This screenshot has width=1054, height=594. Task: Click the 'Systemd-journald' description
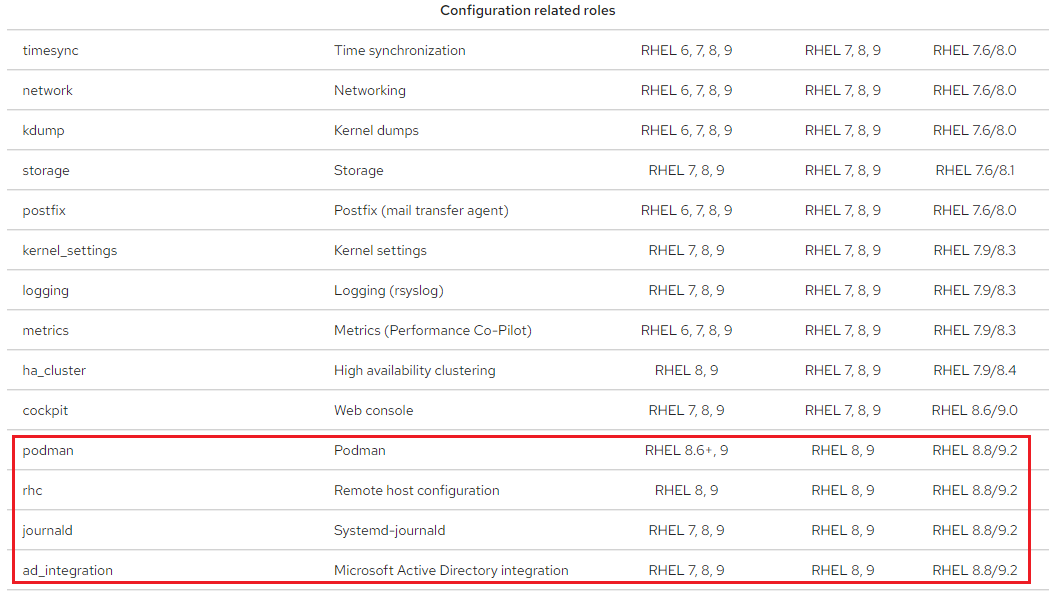pyautogui.click(x=389, y=530)
